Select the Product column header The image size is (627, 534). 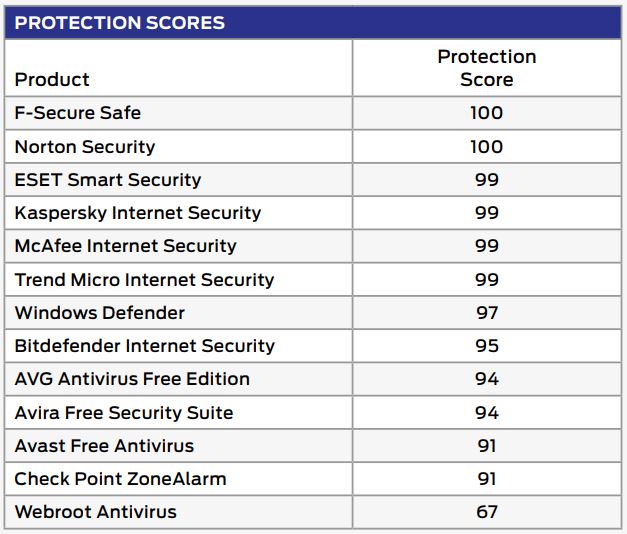[52, 79]
